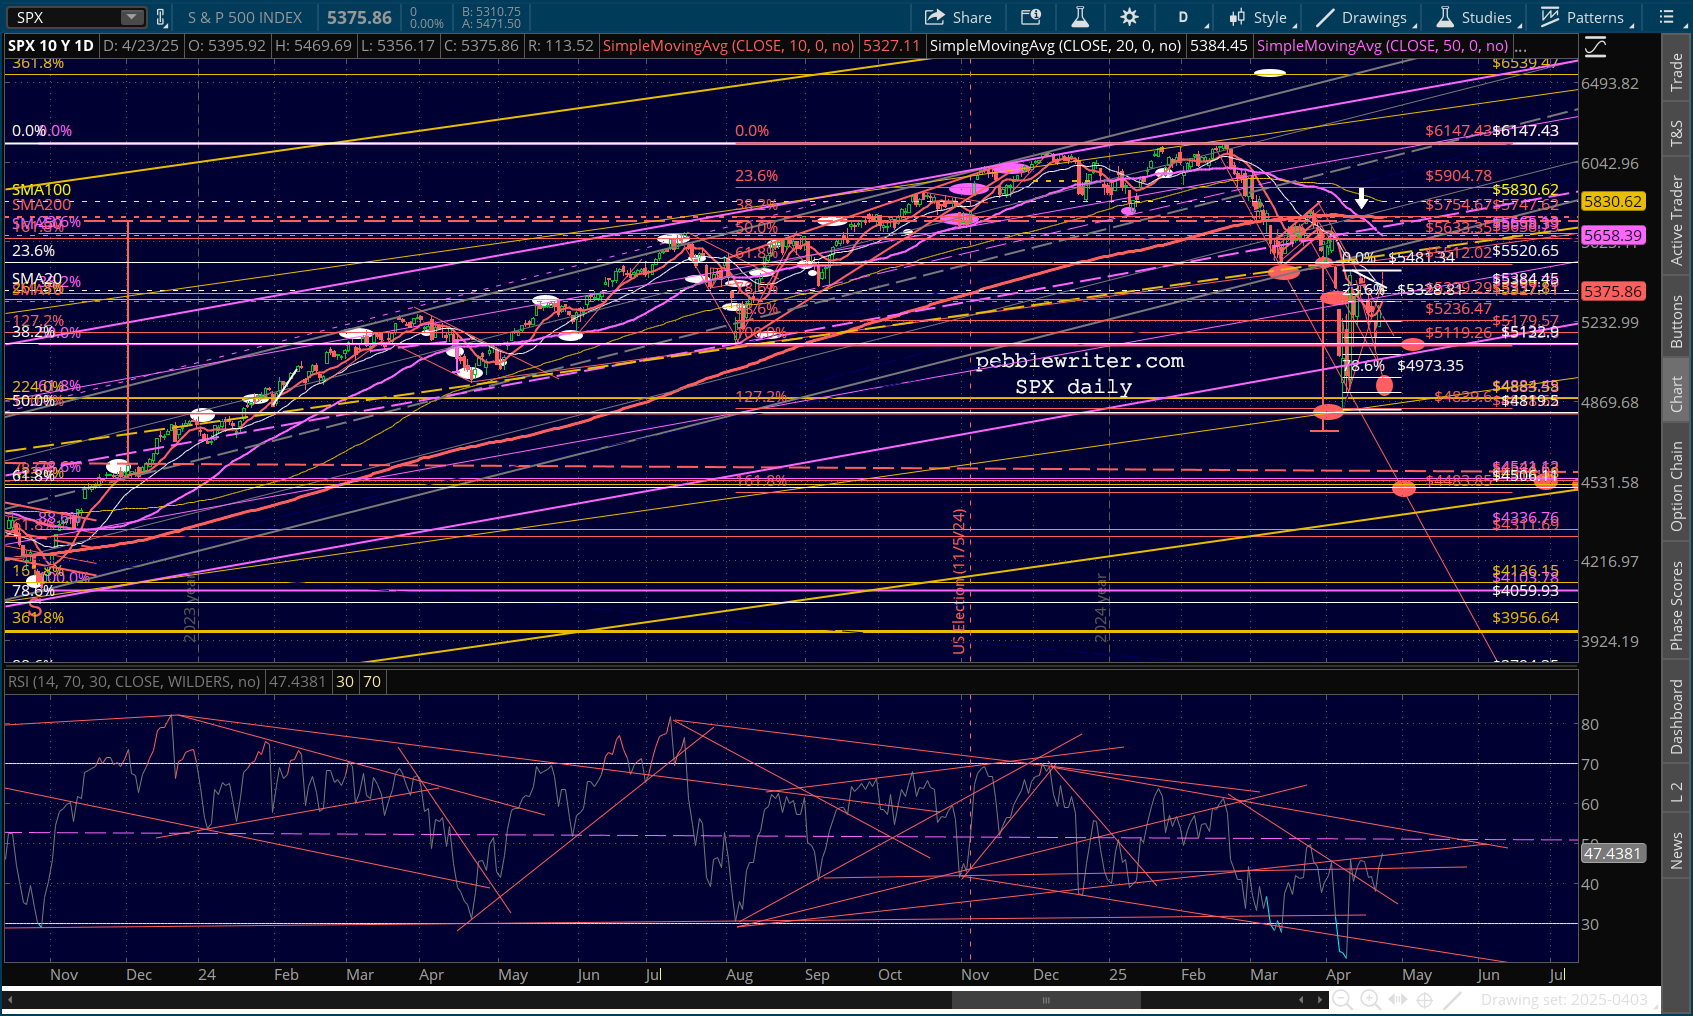Click the zoom in magnifier icon
Image resolution: width=1693 pixels, height=1016 pixels.
(1370, 999)
